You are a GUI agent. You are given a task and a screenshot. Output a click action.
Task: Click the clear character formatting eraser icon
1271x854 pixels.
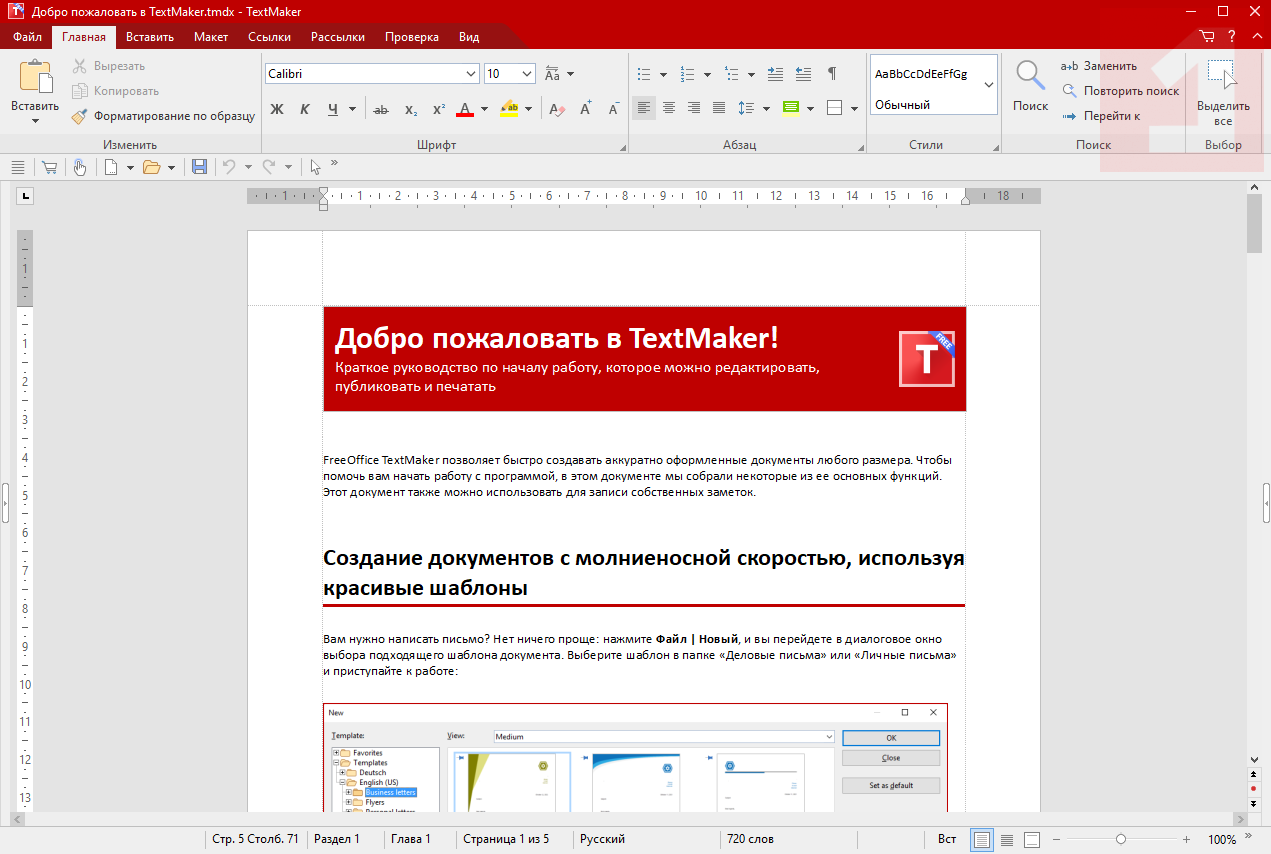(557, 109)
